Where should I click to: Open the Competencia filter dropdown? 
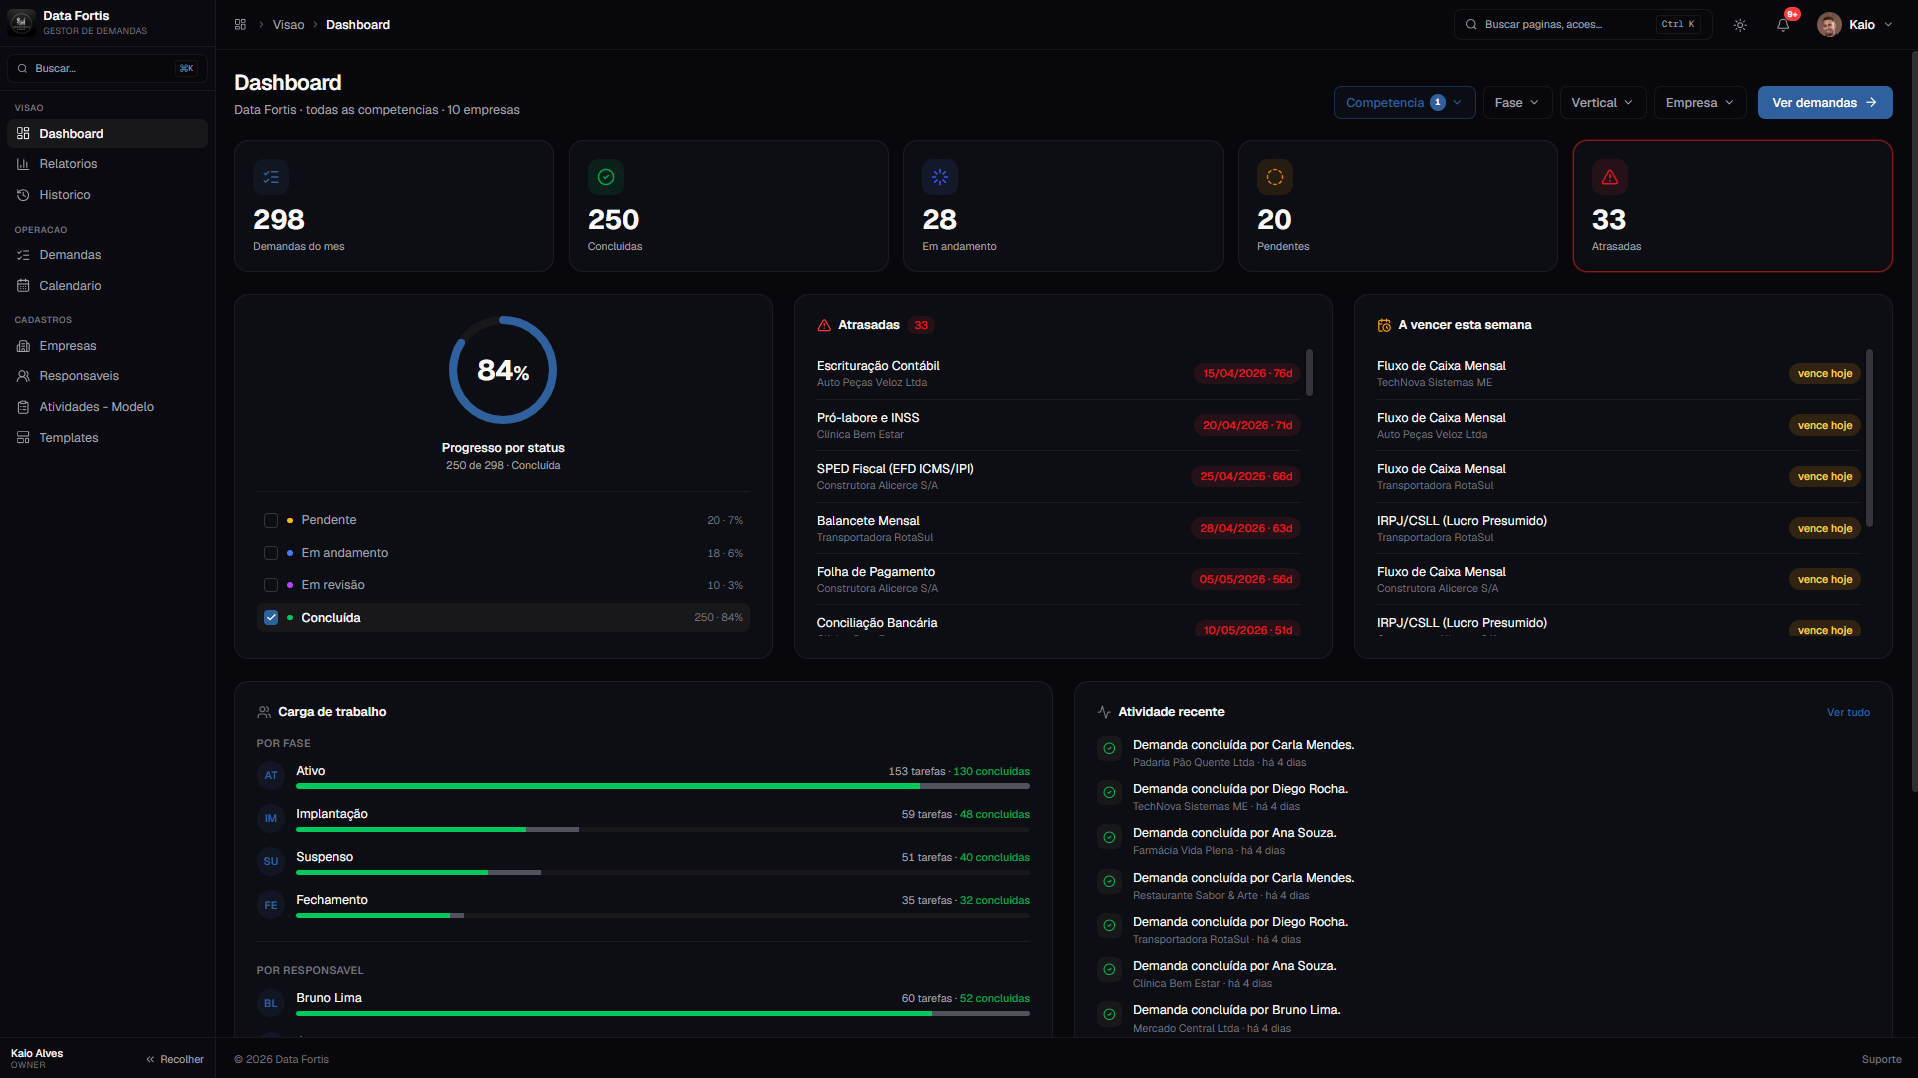click(x=1404, y=103)
